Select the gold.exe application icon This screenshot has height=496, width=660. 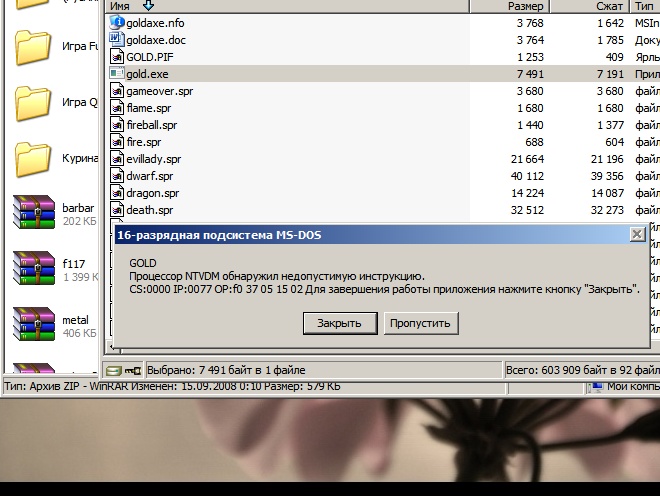pos(117,74)
